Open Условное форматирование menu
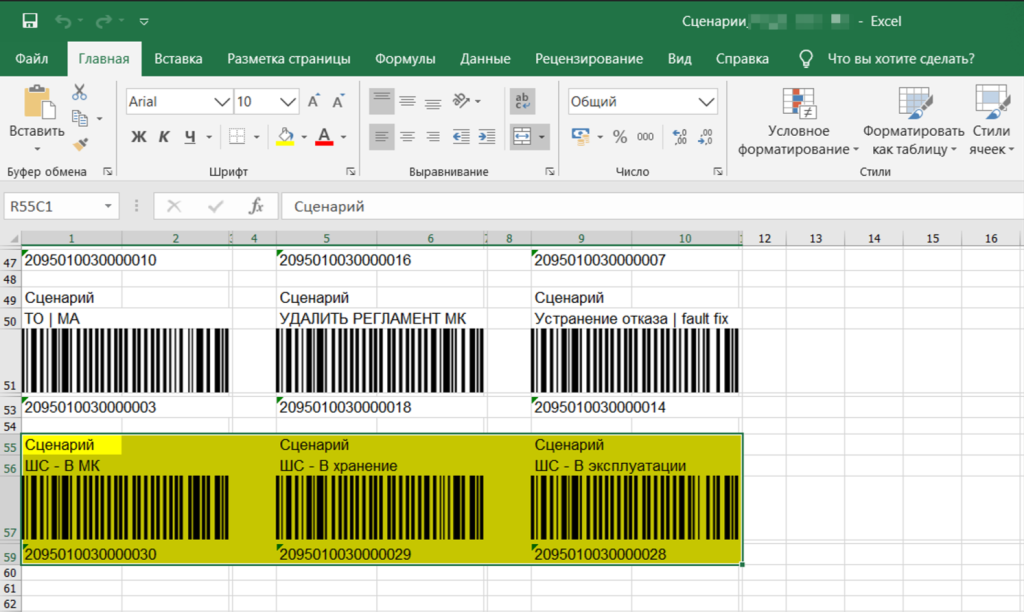Screen dimensions: 1024x612 (798, 122)
